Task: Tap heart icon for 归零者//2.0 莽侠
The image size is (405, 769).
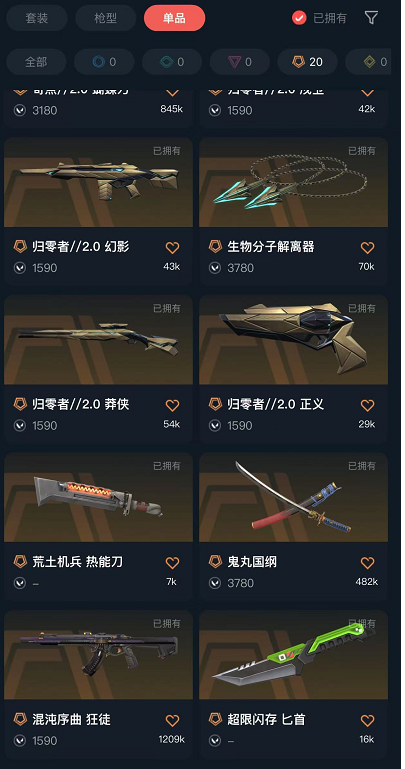Action: coord(172,406)
